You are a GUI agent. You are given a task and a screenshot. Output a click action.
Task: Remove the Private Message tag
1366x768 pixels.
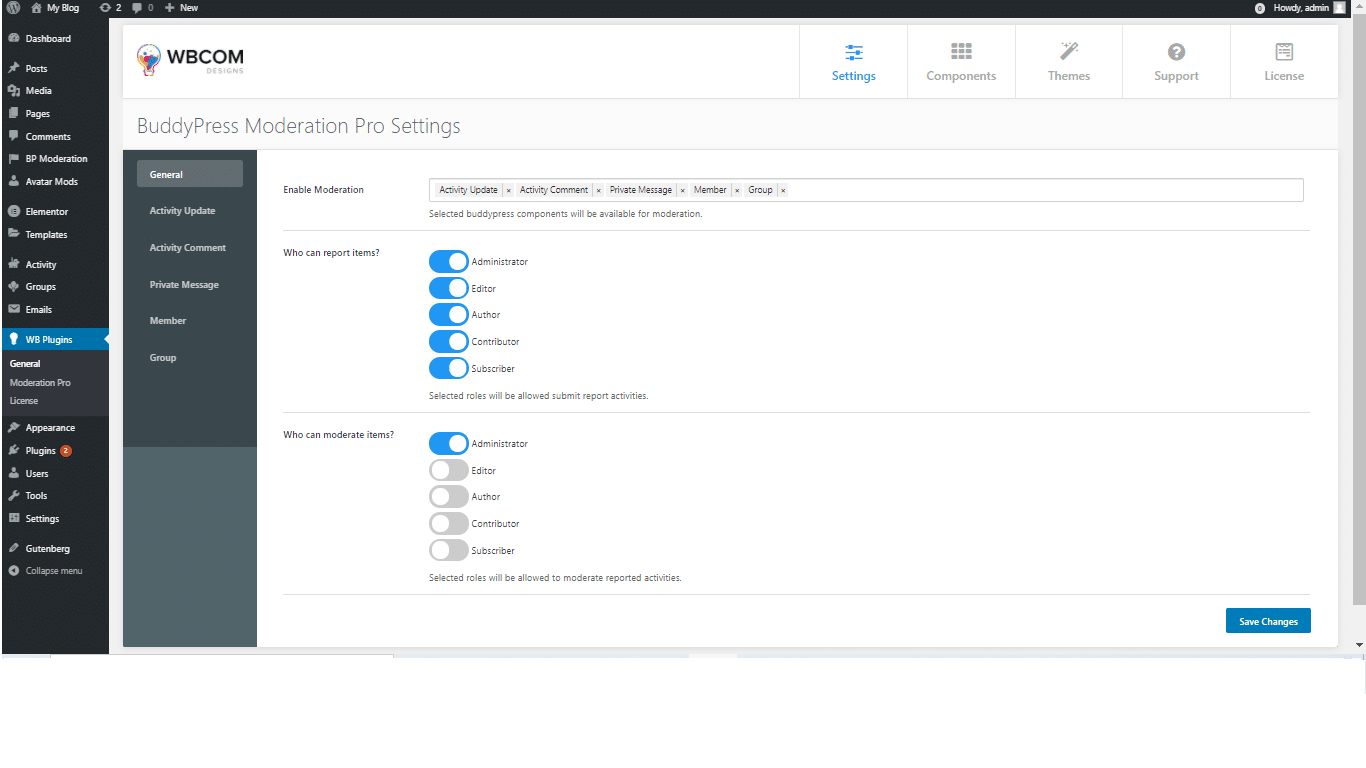[682, 190]
